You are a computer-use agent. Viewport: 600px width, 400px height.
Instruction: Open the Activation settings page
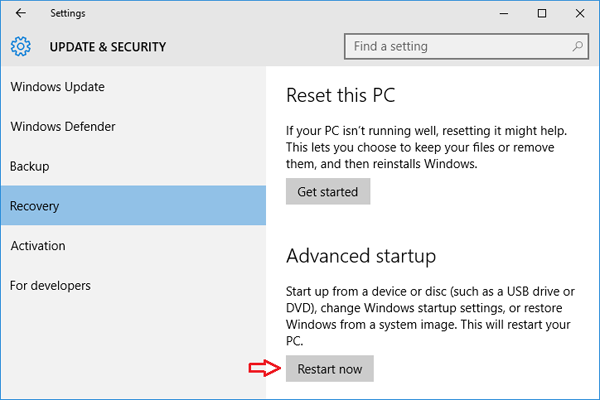coord(38,246)
